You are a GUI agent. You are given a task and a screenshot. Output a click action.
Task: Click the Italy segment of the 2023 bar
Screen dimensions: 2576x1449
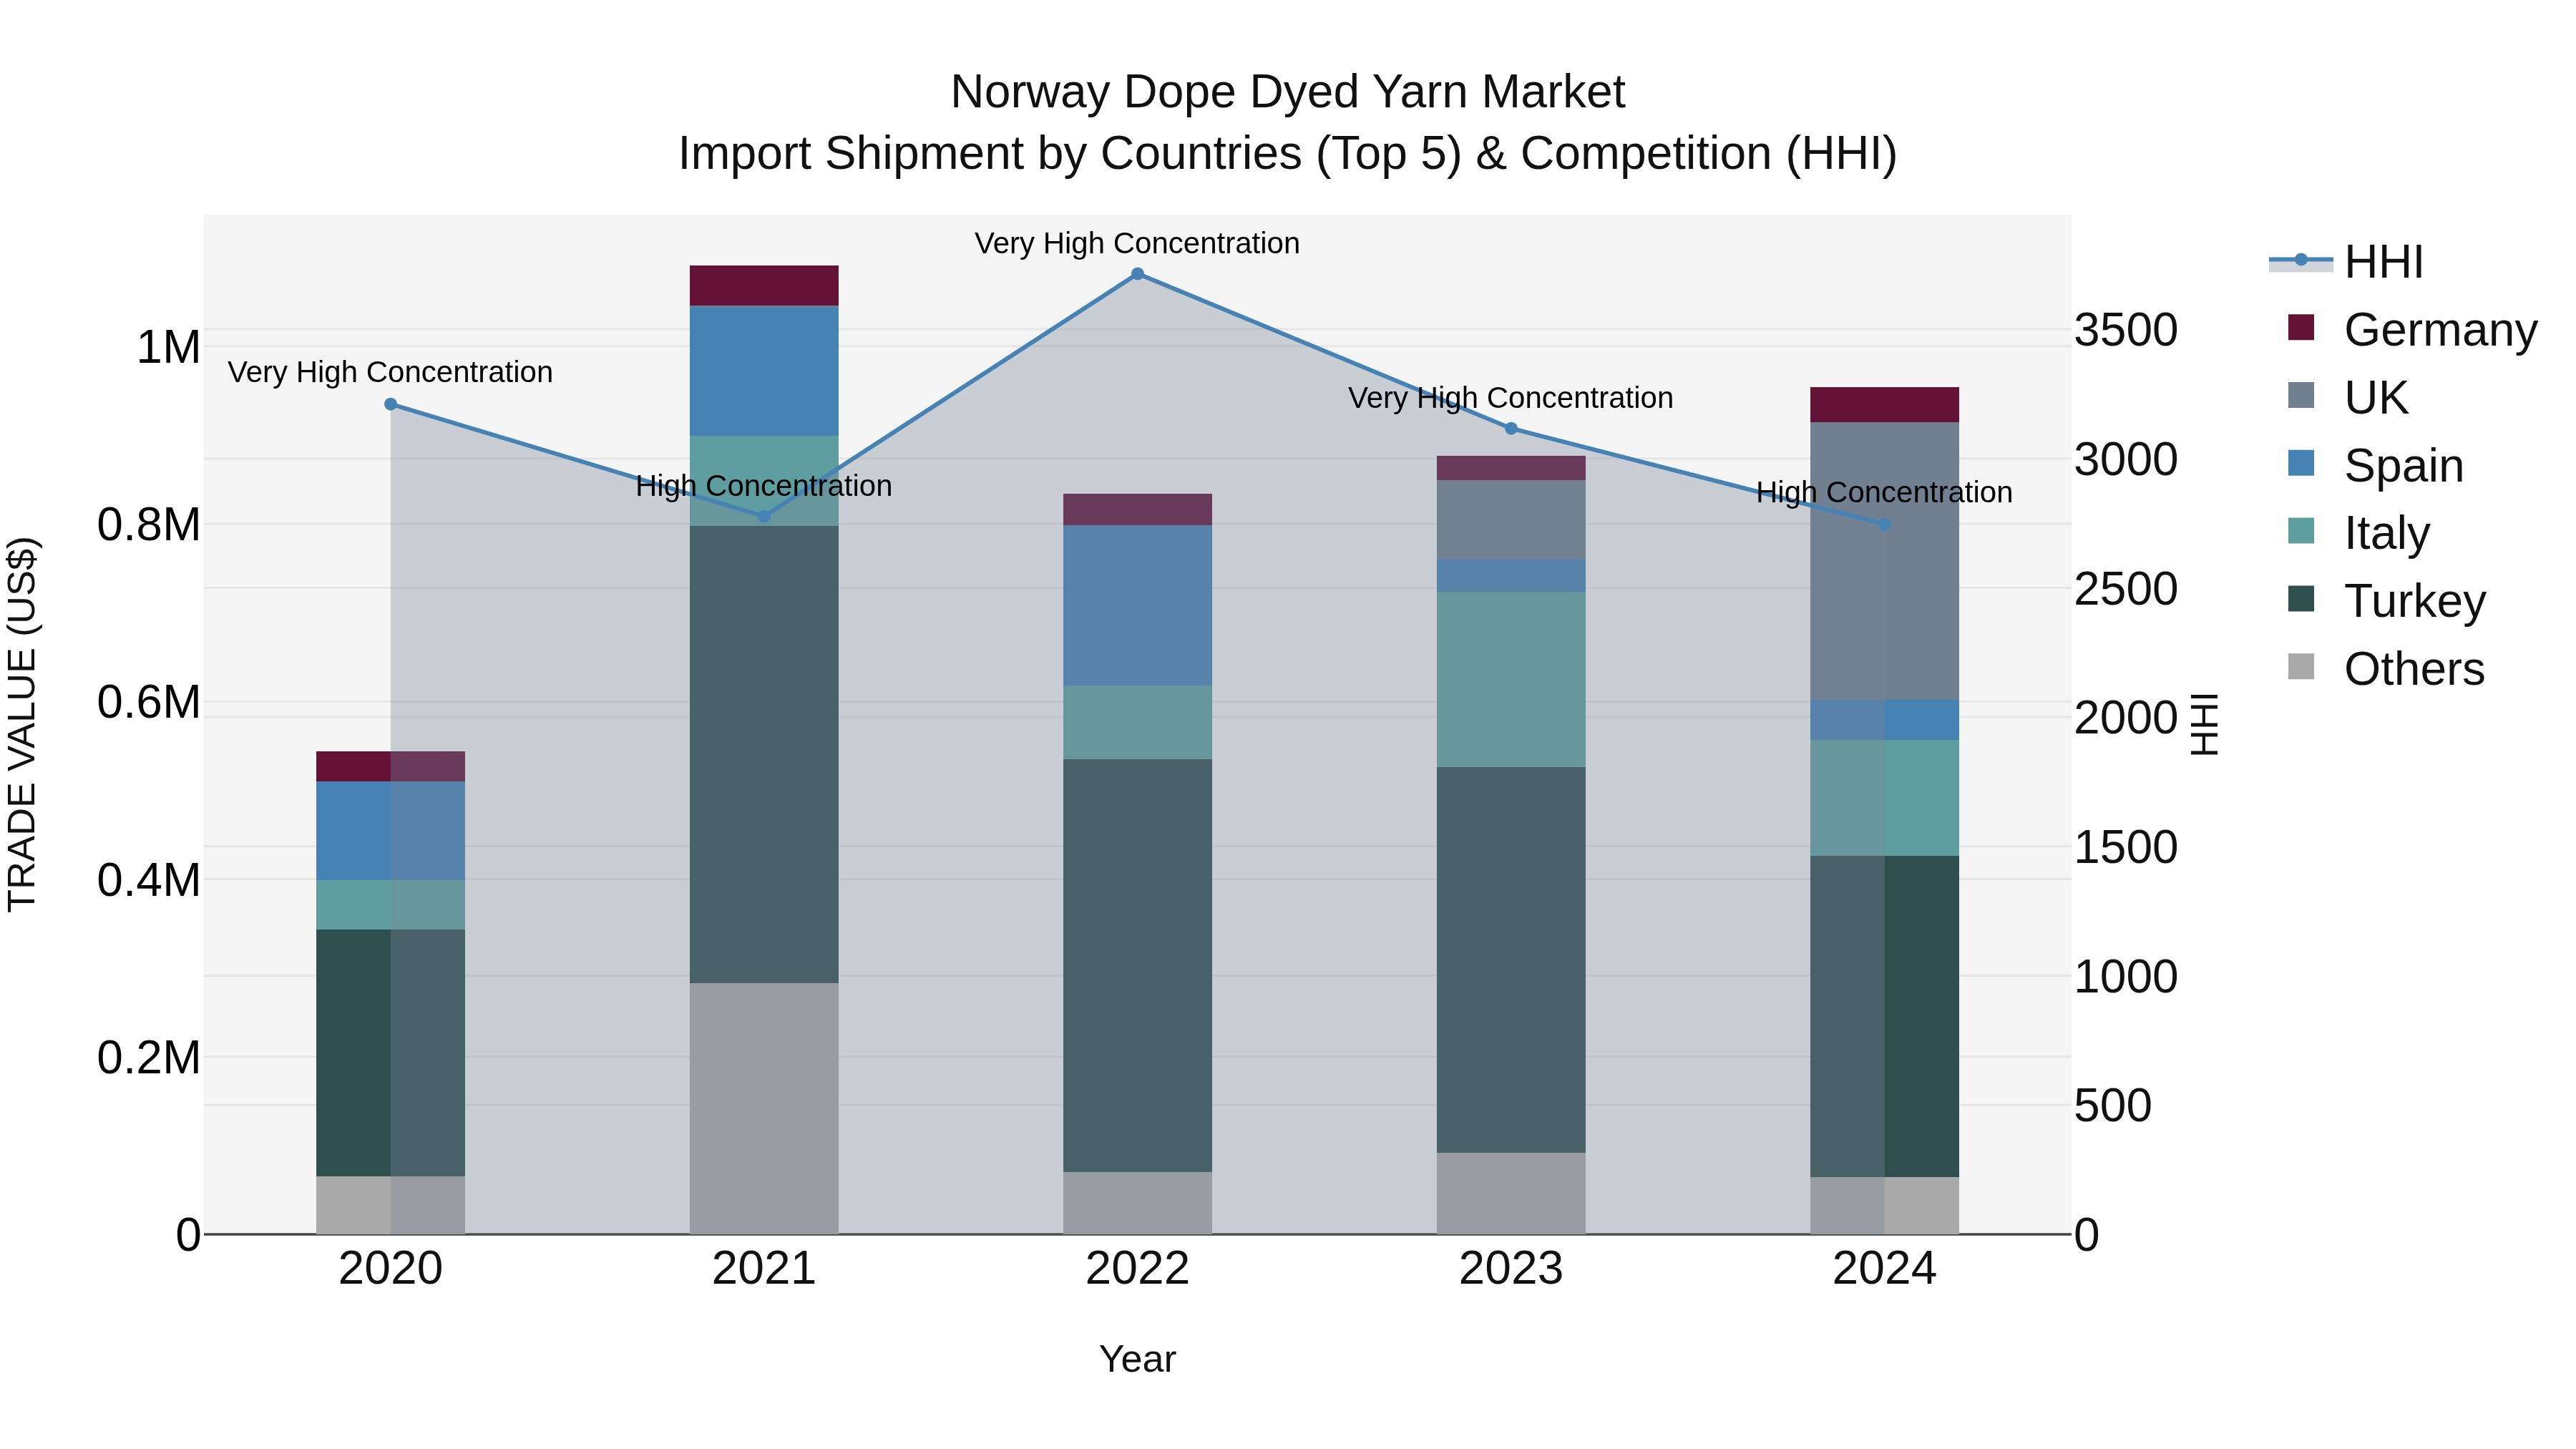pos(1511,679)
